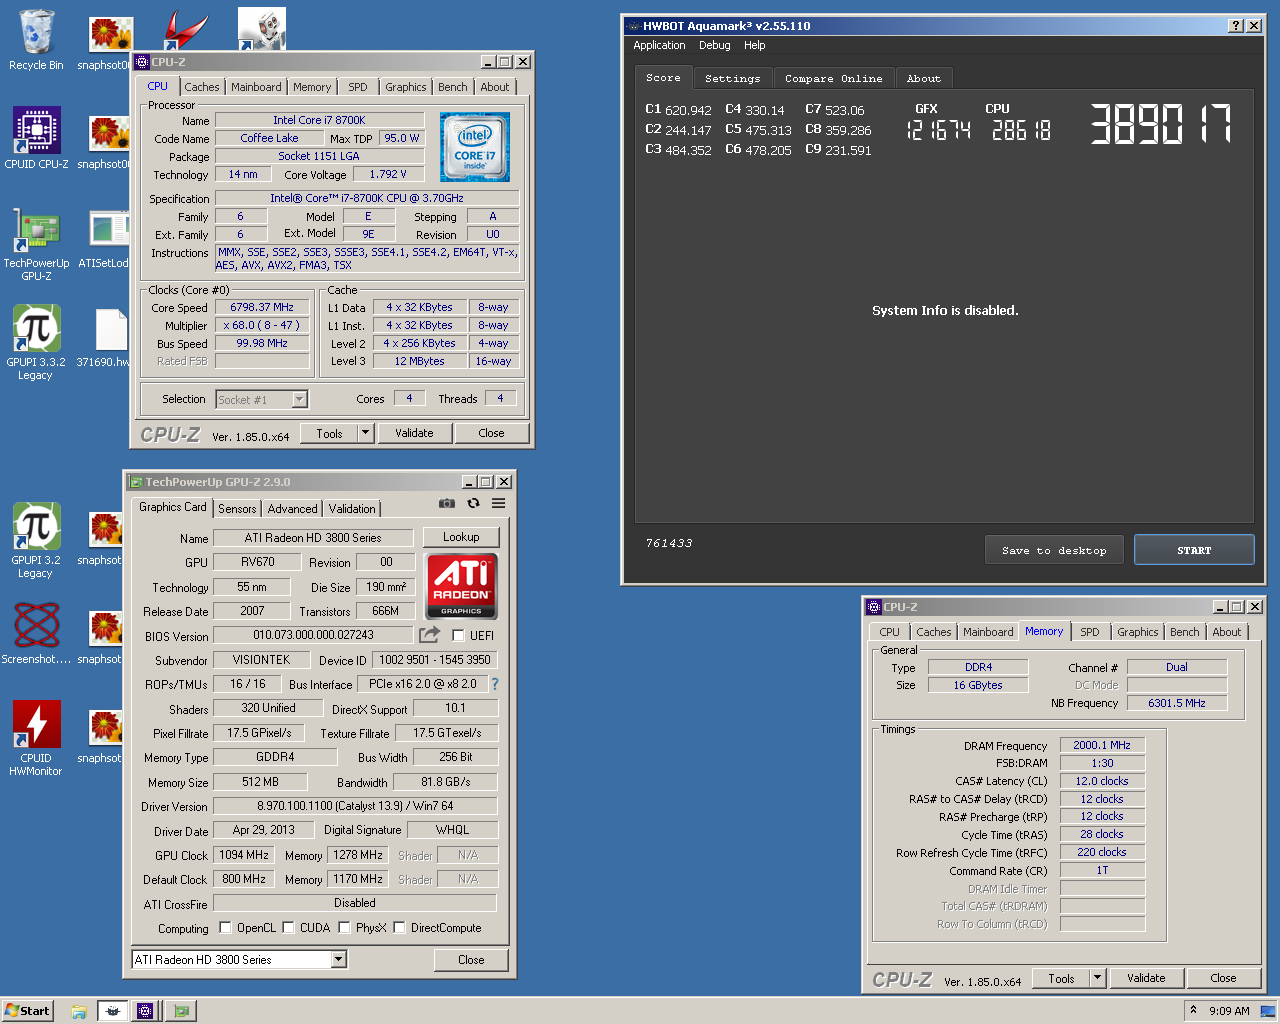This screenshot has height=1024, width=1280.
Task: Click the GPU-Z refresh icon
Action: point(473,504)
